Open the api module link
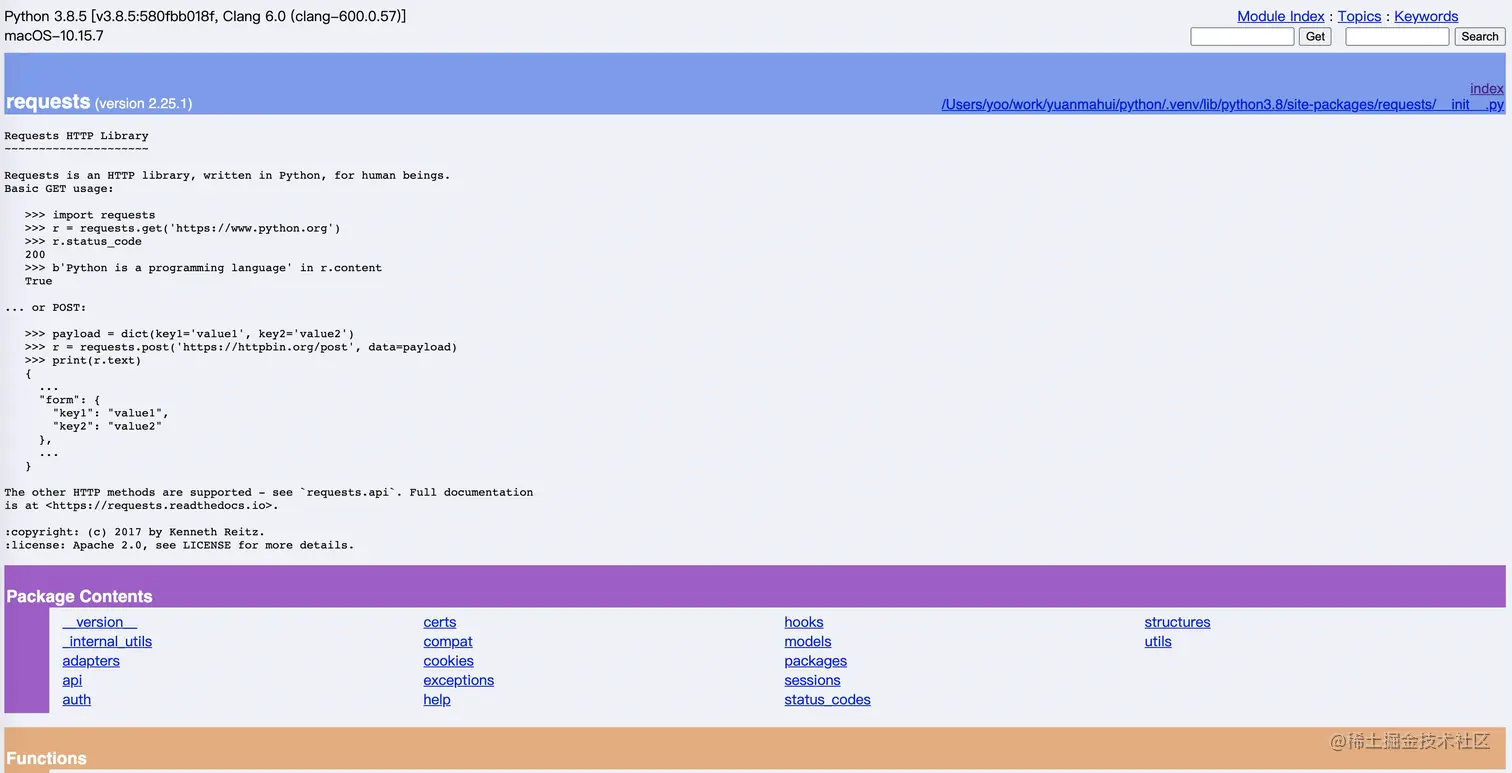Screen dimensions: 1512x773 tap(72, 680)
